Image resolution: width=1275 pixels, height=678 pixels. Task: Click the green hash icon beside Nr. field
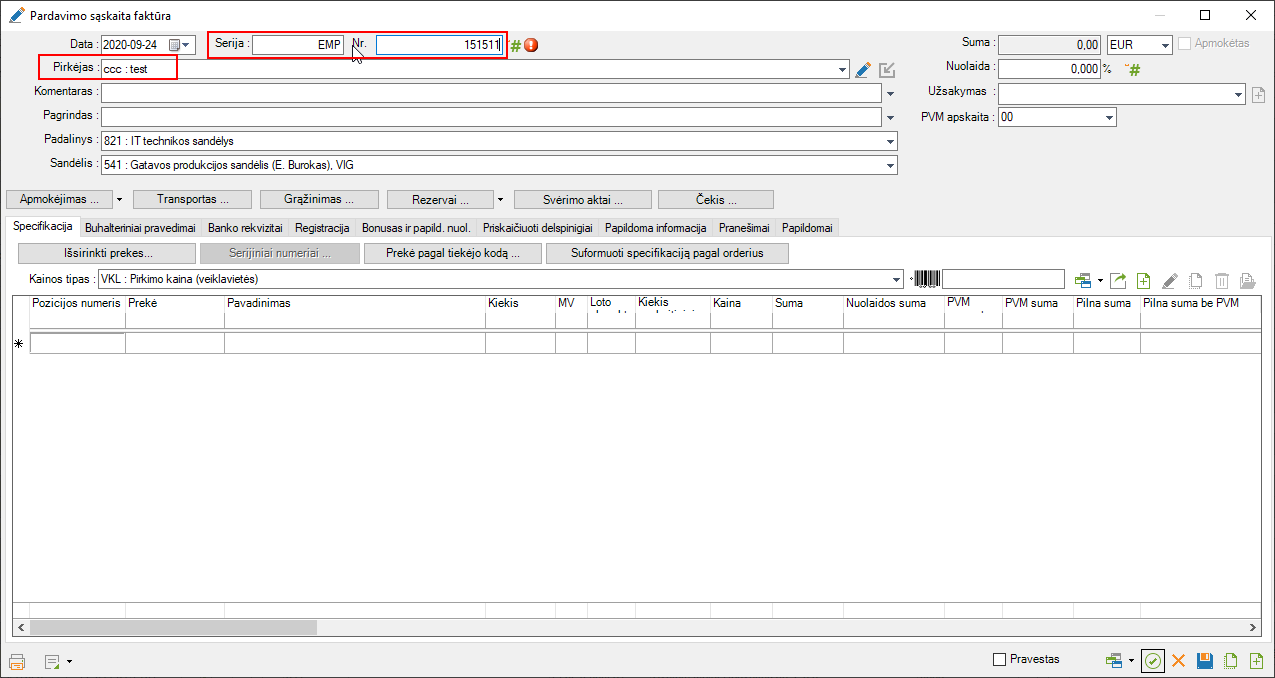coord(516,45)
